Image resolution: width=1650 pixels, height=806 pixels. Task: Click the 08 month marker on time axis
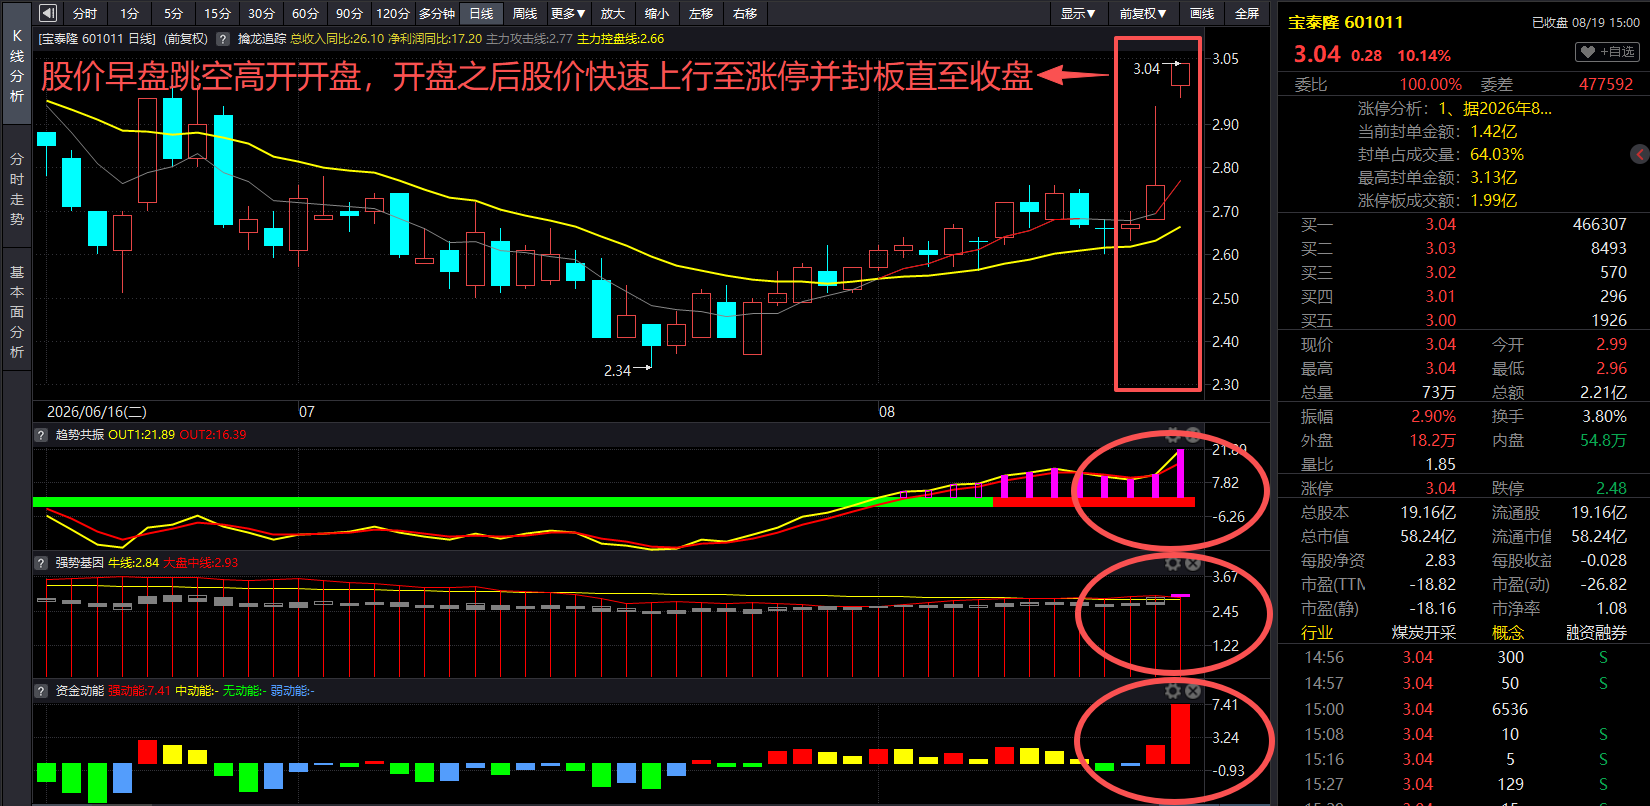(x=887, y=412)
